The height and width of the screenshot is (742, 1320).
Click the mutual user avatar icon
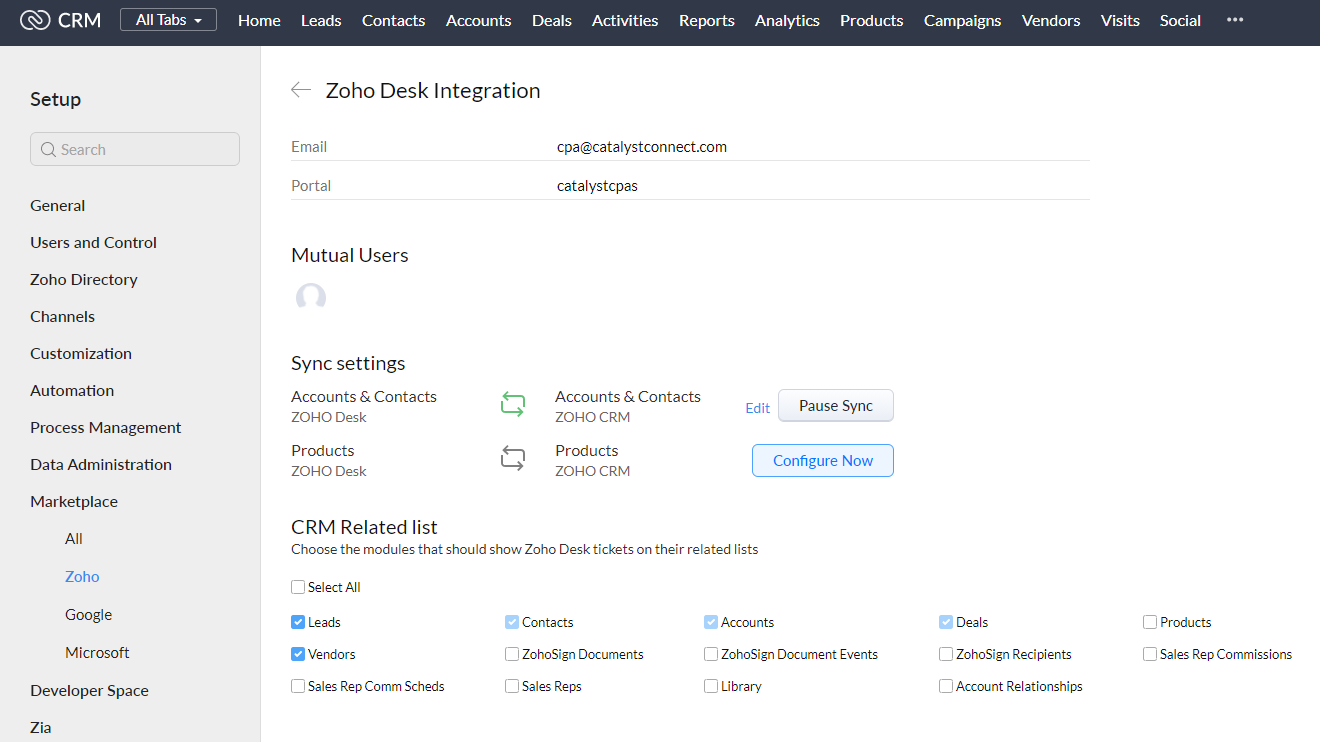pyautogui.click(x=311, y=298)
